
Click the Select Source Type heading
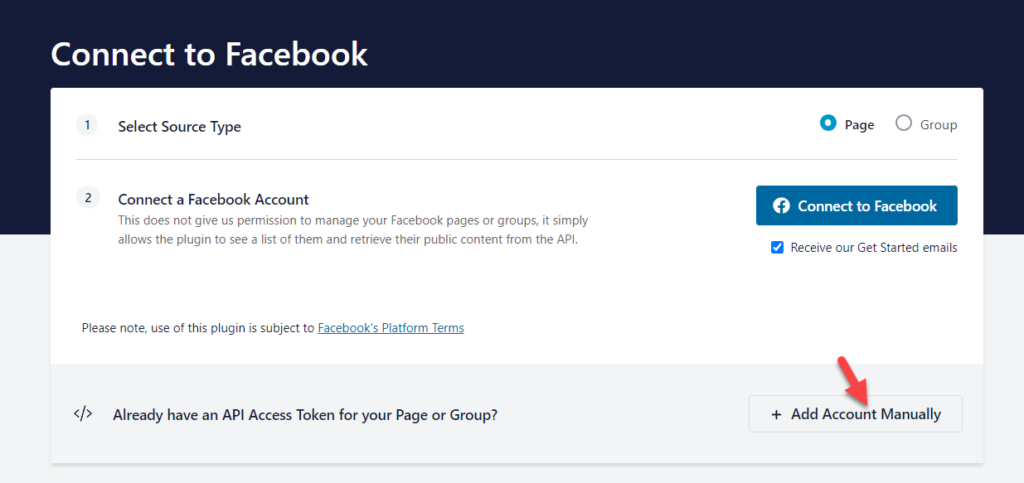pos(180,127)
